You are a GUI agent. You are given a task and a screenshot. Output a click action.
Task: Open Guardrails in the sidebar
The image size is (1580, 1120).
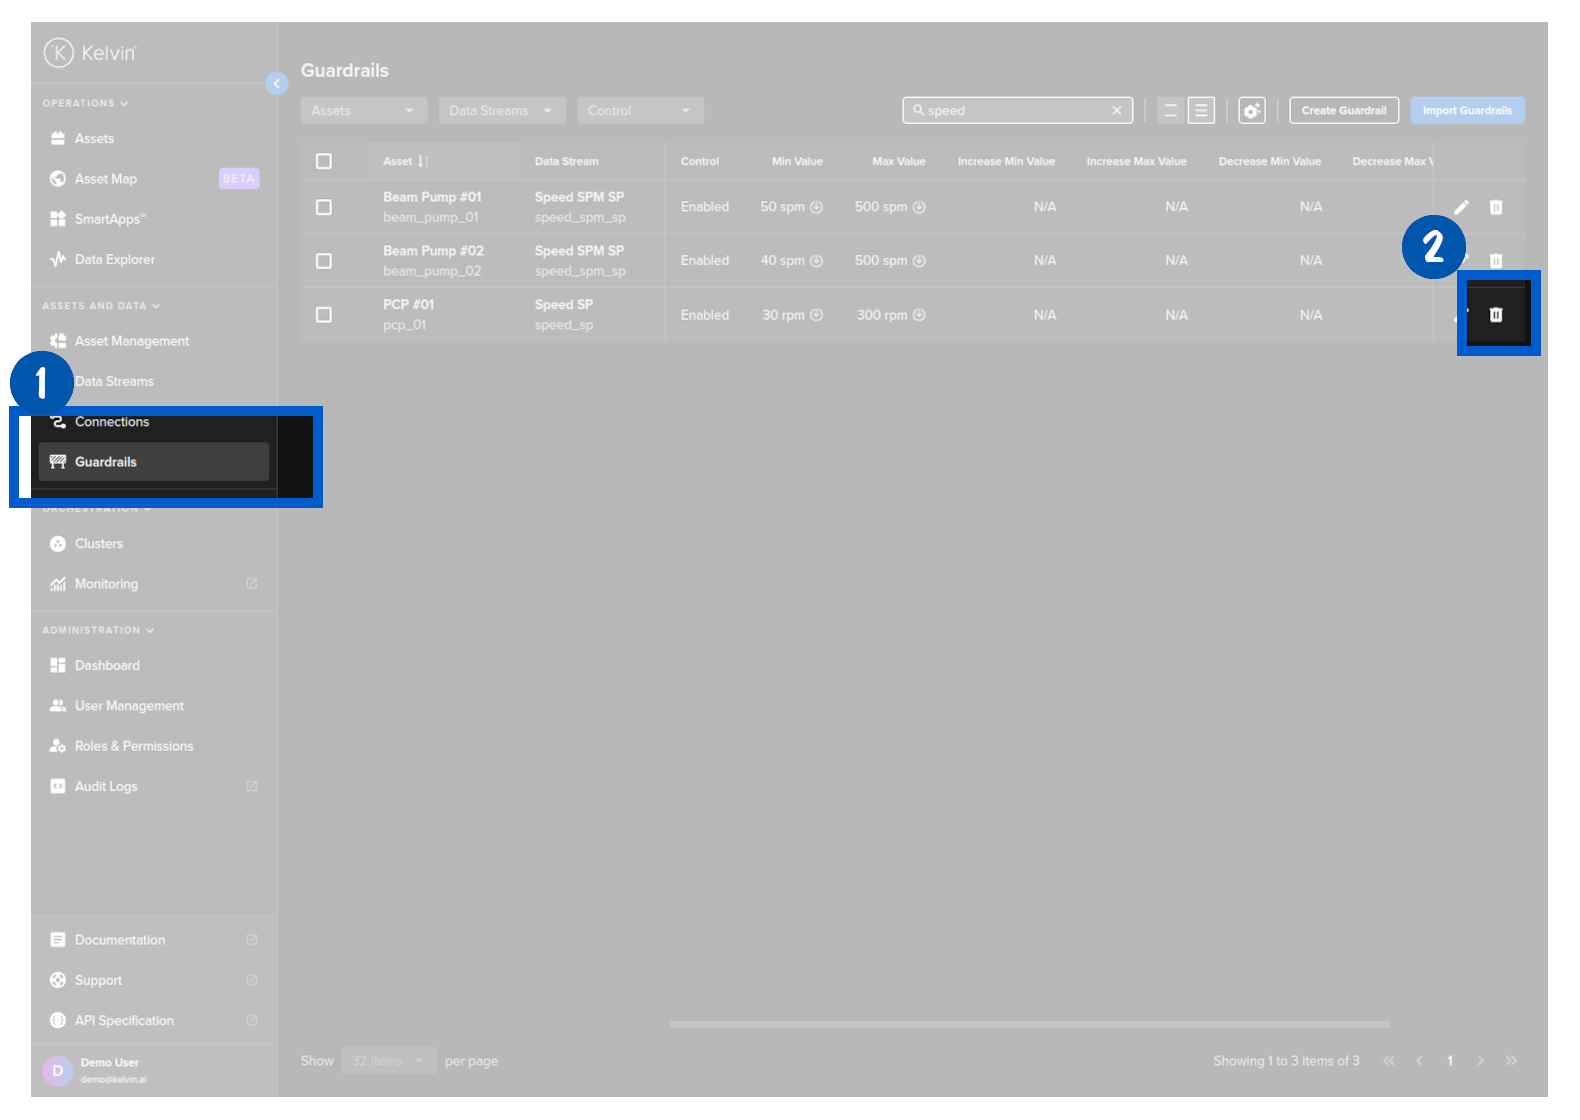click(106, 462)
